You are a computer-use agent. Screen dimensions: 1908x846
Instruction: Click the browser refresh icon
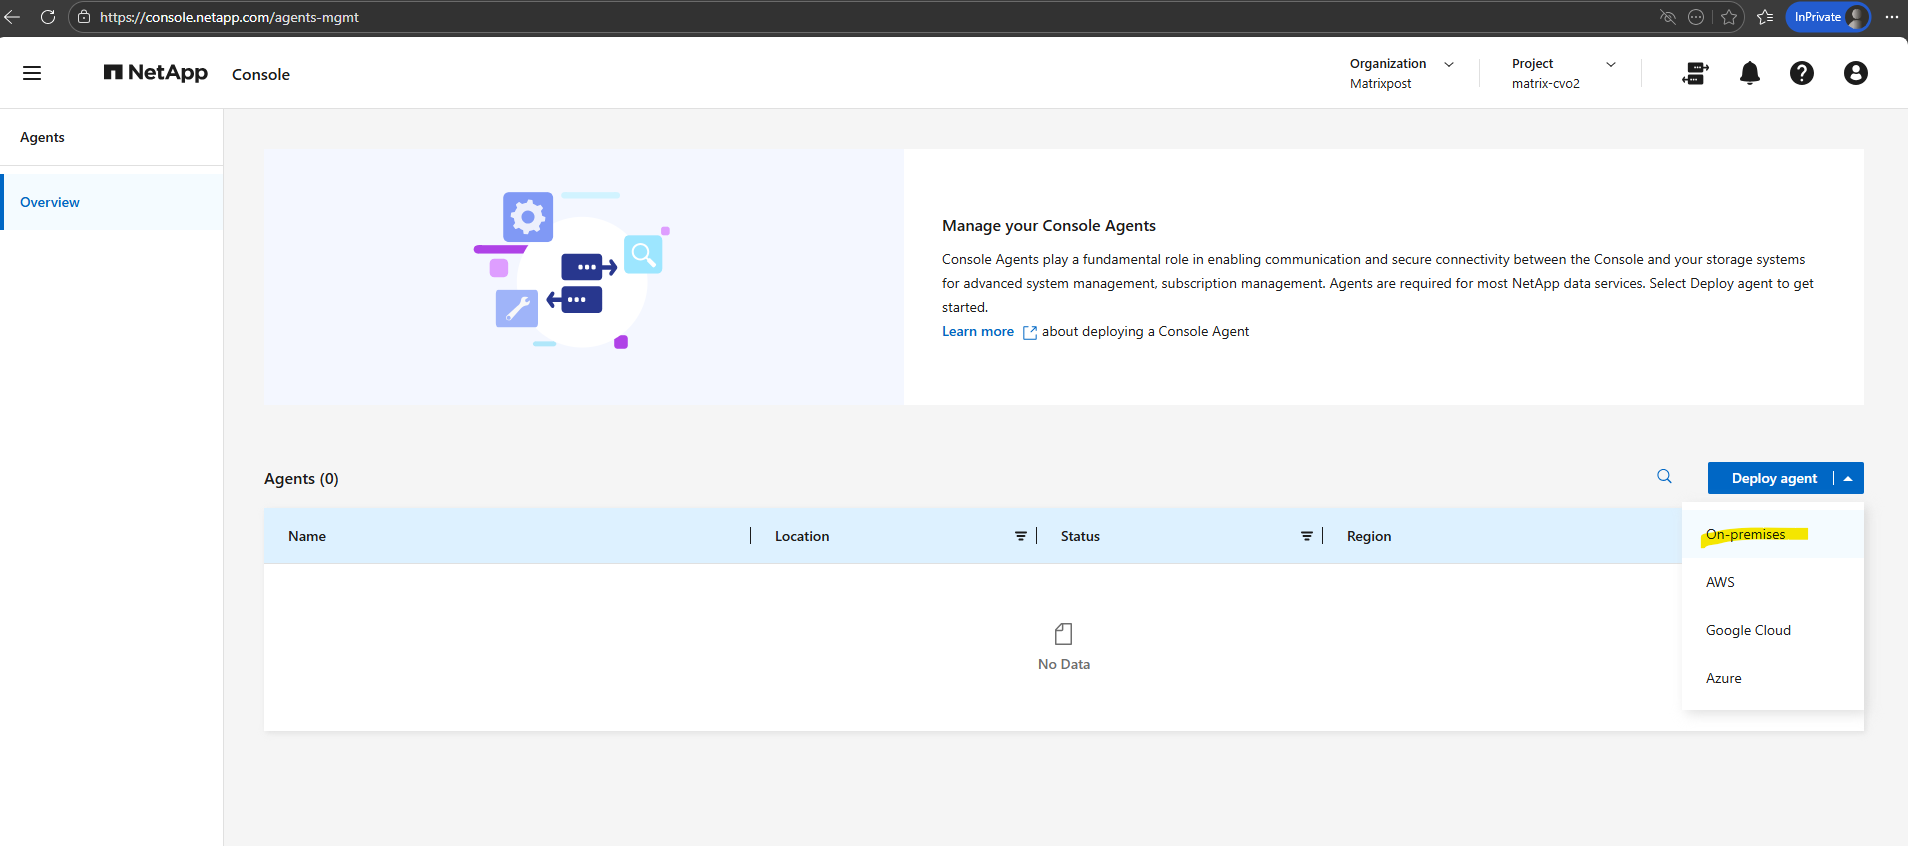pos(47,17)
